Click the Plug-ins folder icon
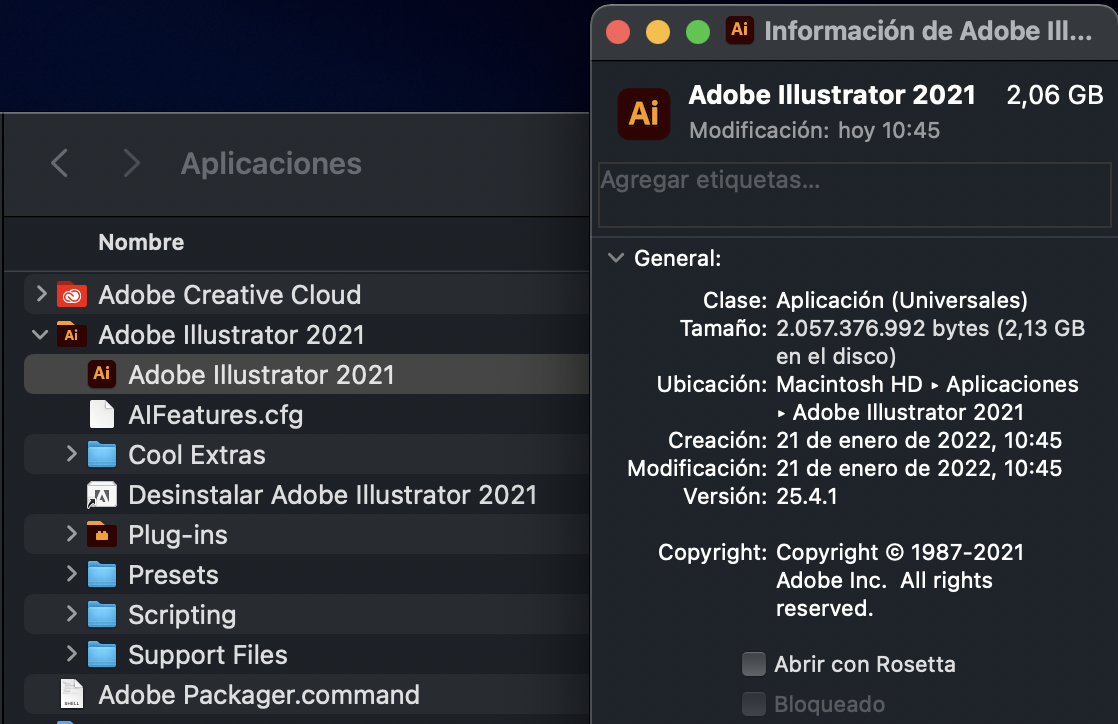1118x724 pixels. pyautogui.click(x=101, y=534)
